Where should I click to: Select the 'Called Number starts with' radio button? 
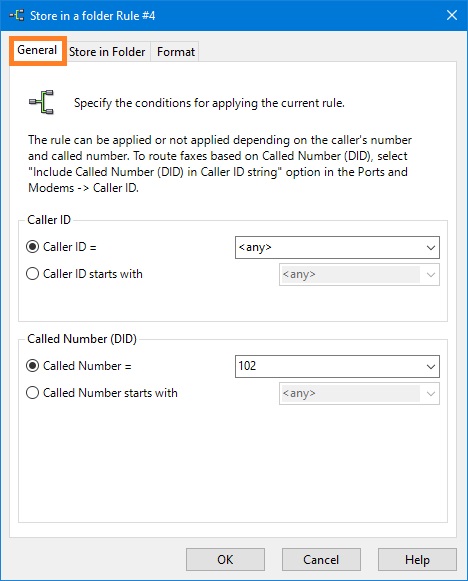pyautogui.click(x=33, y=393)
